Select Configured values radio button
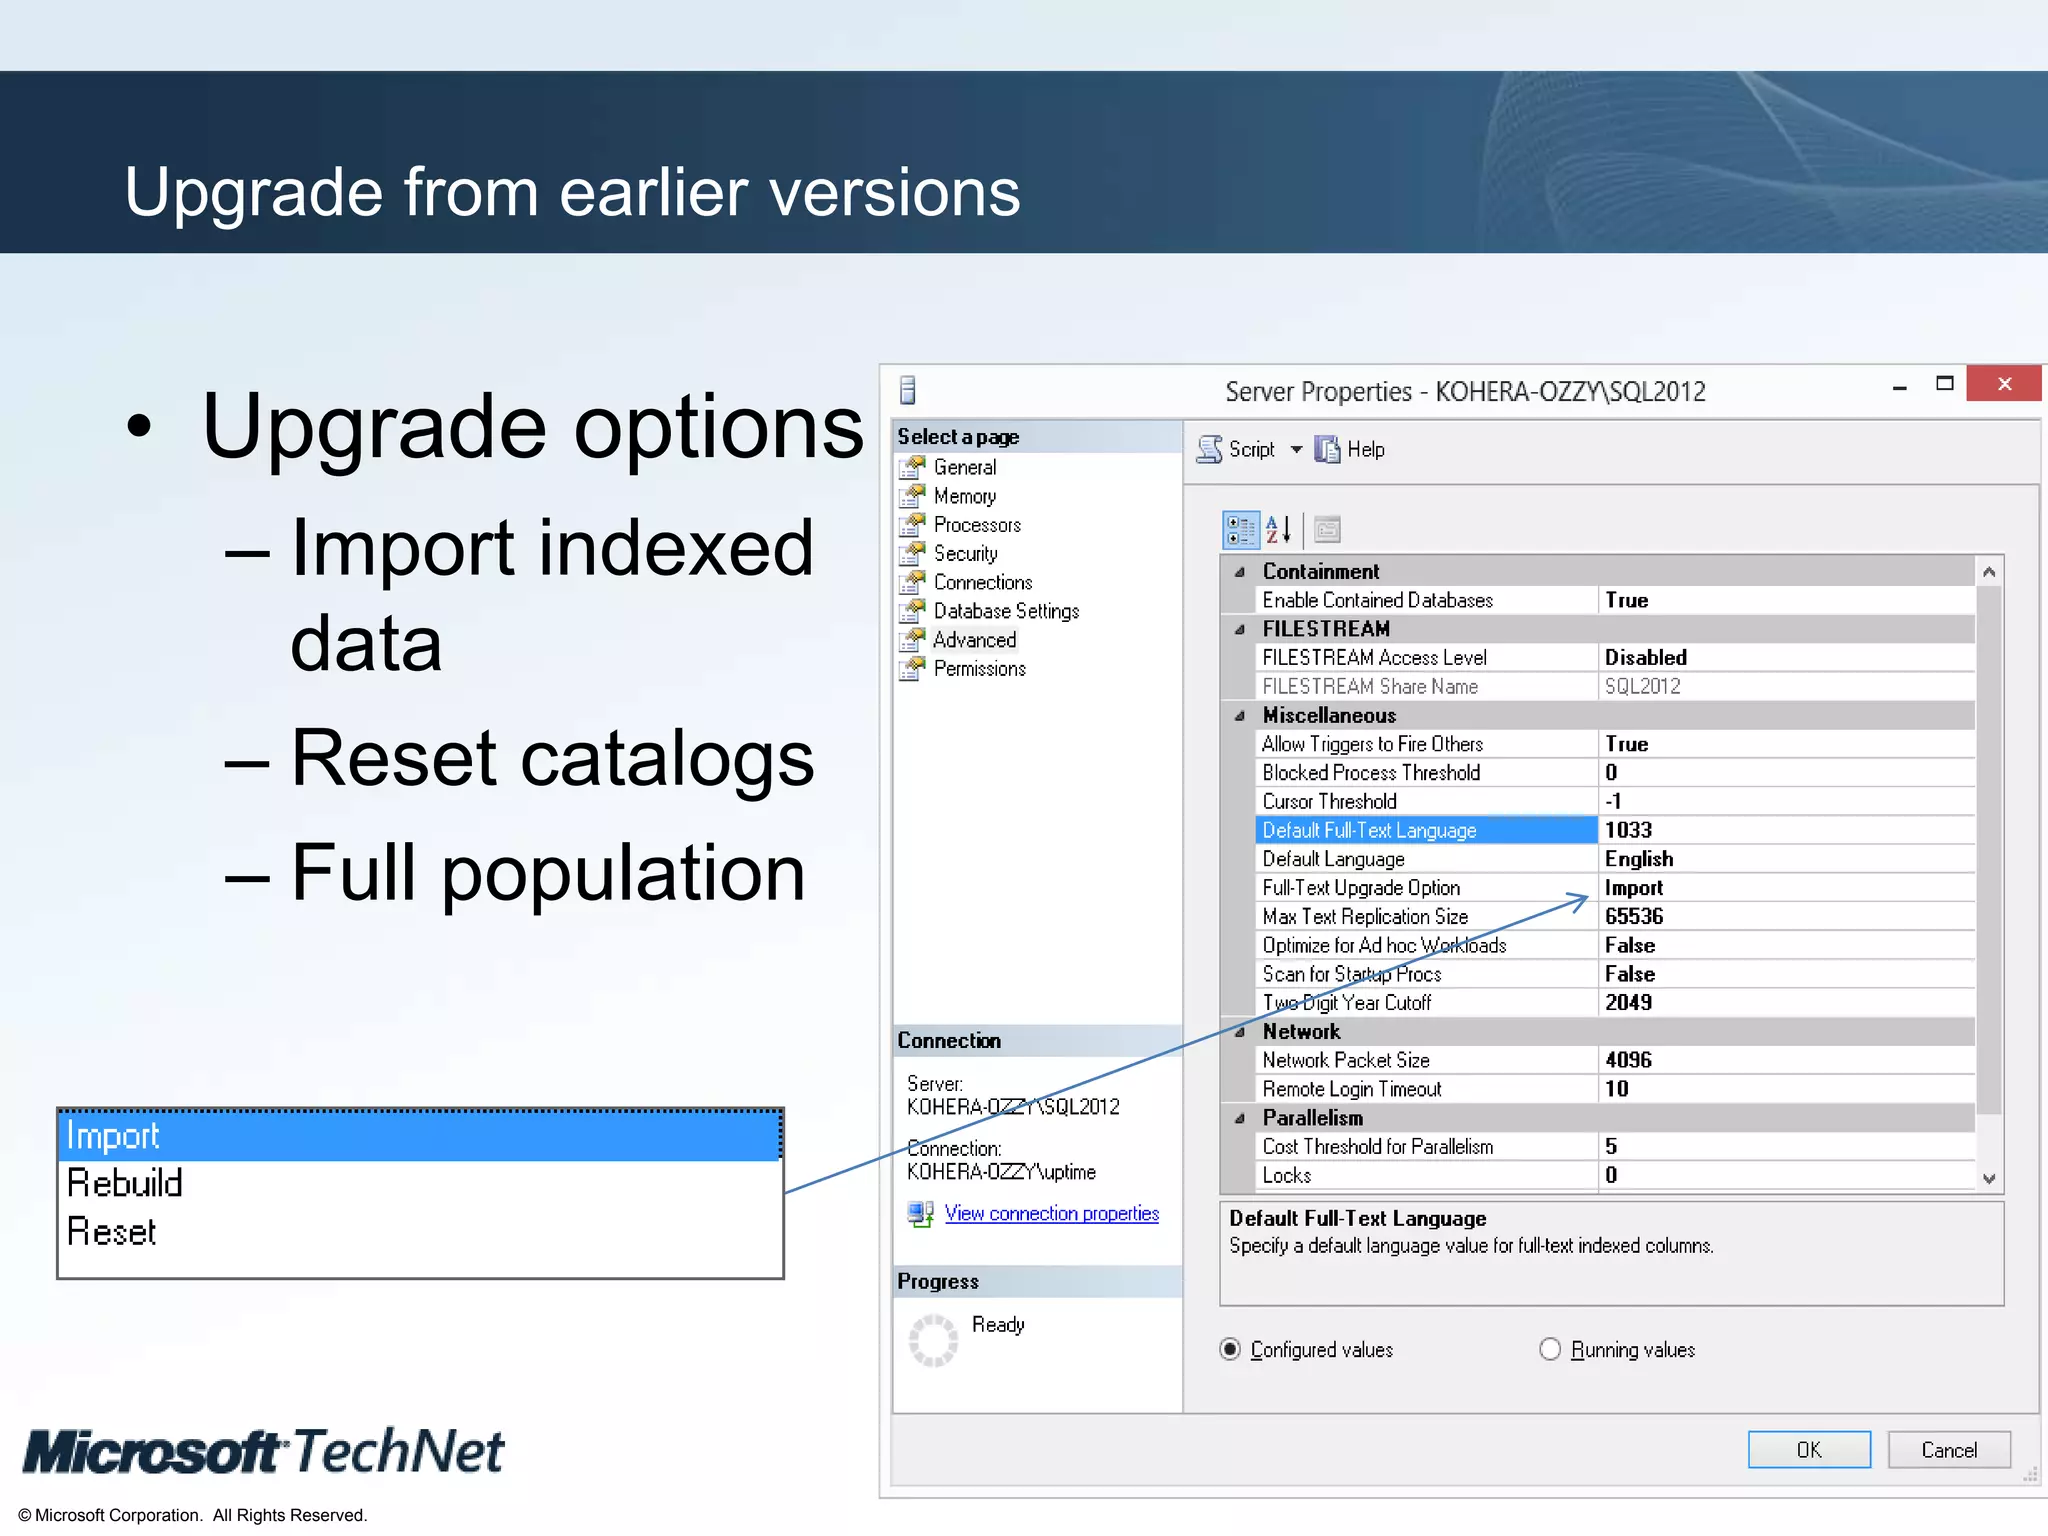Image resolution: width=2048 pixels, height=1536 pixels. (1231, 1350)
